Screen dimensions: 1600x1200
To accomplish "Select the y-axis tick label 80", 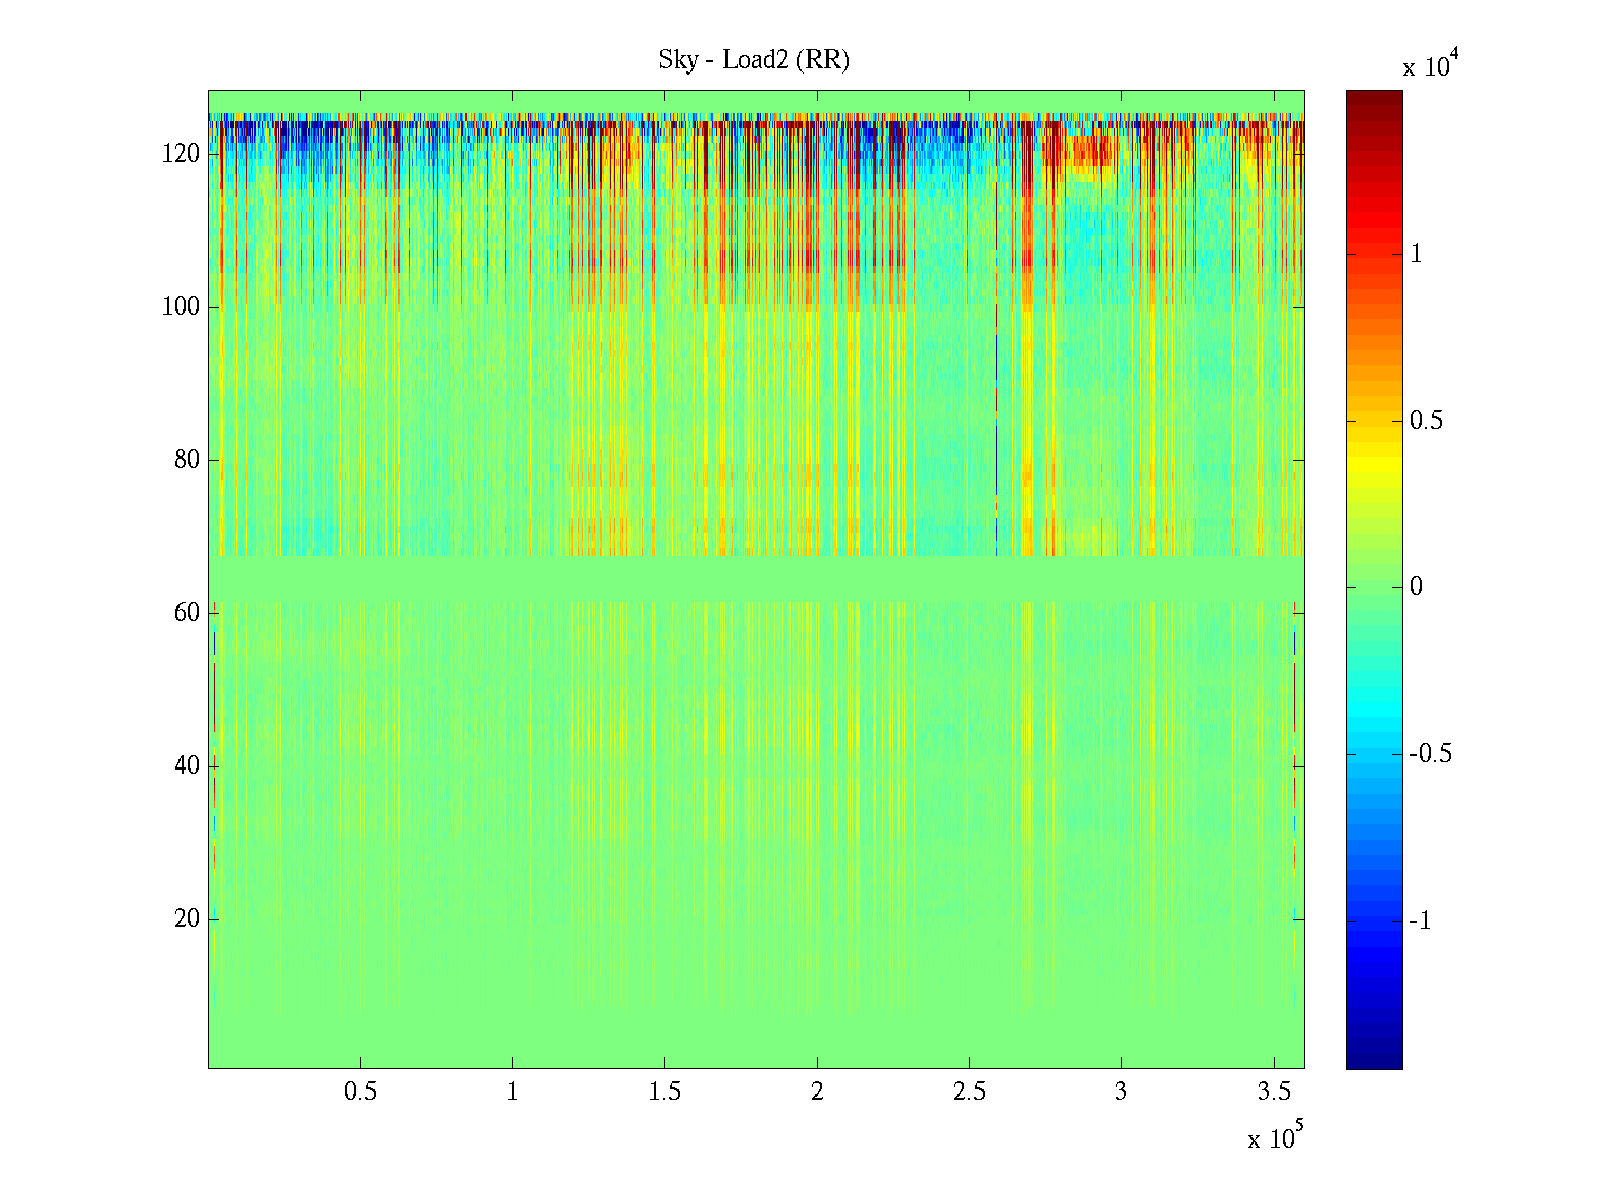I will tap(187, 460).
